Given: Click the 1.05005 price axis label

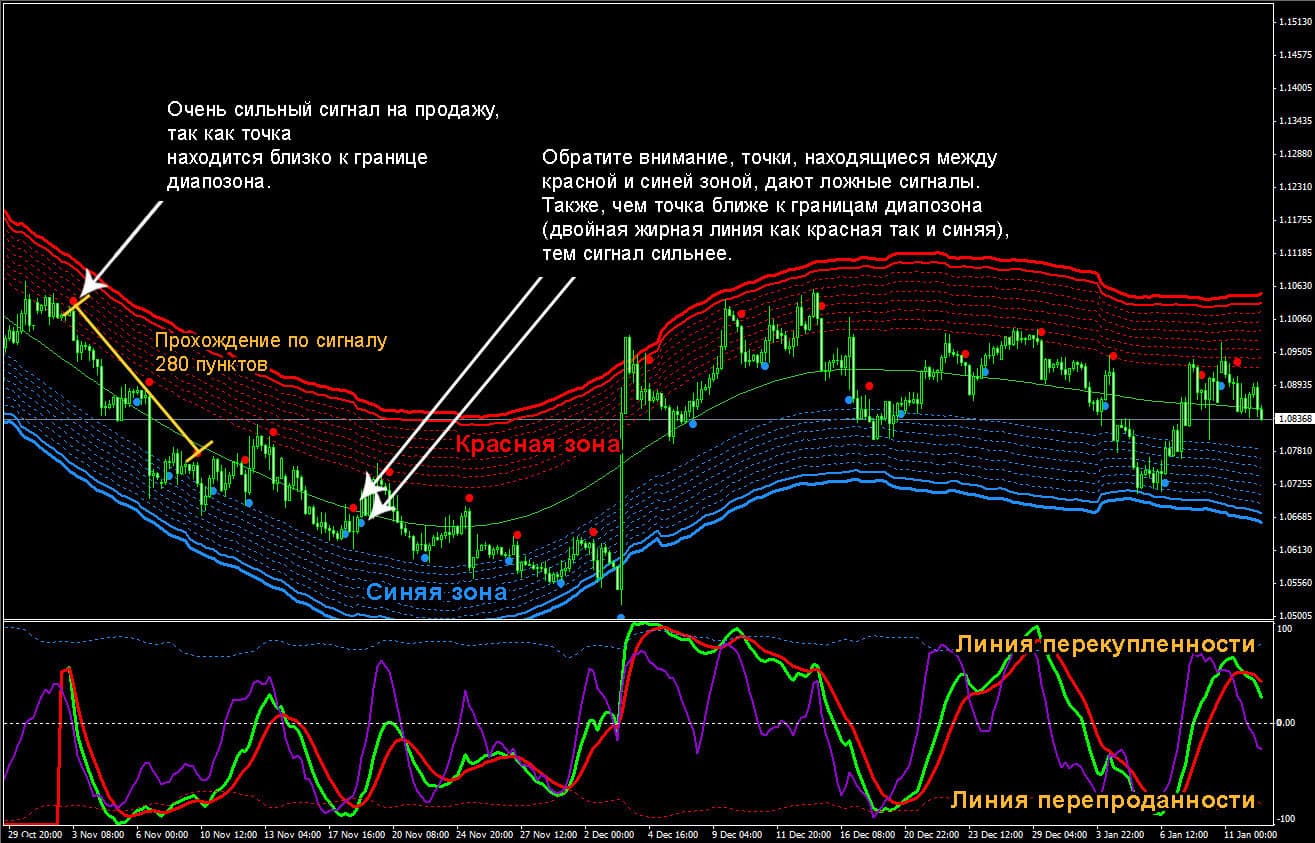Looking at the screenshot, I should [x=1294, y=616].
